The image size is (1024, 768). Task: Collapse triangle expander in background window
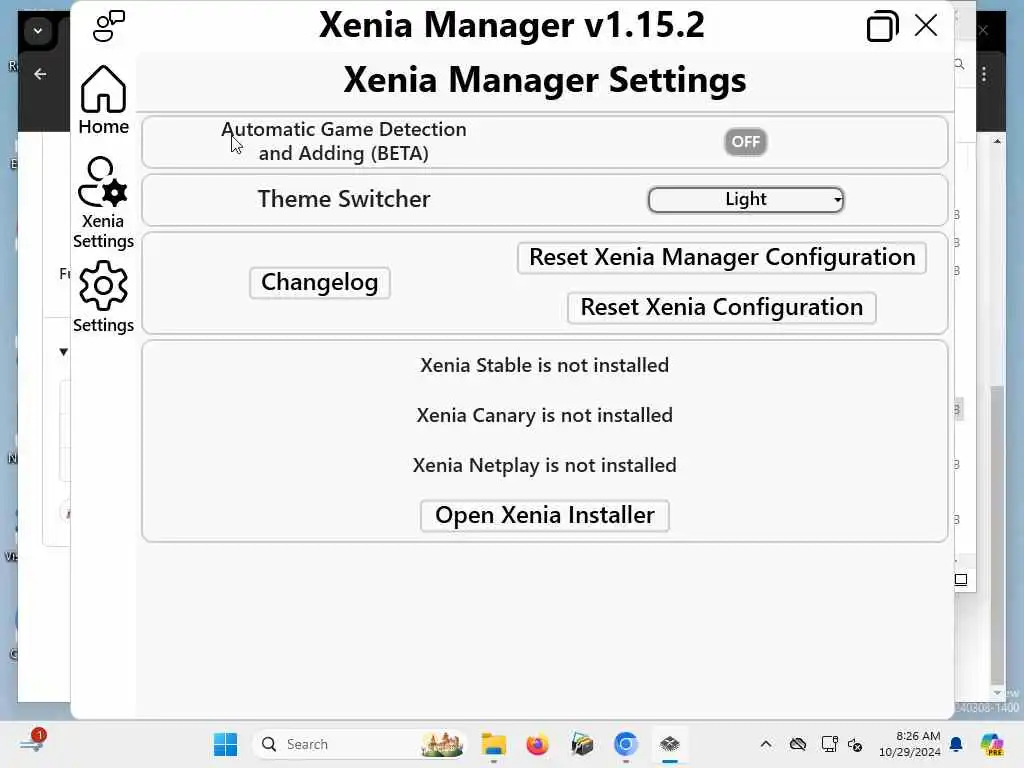click(x=63, y=352)
